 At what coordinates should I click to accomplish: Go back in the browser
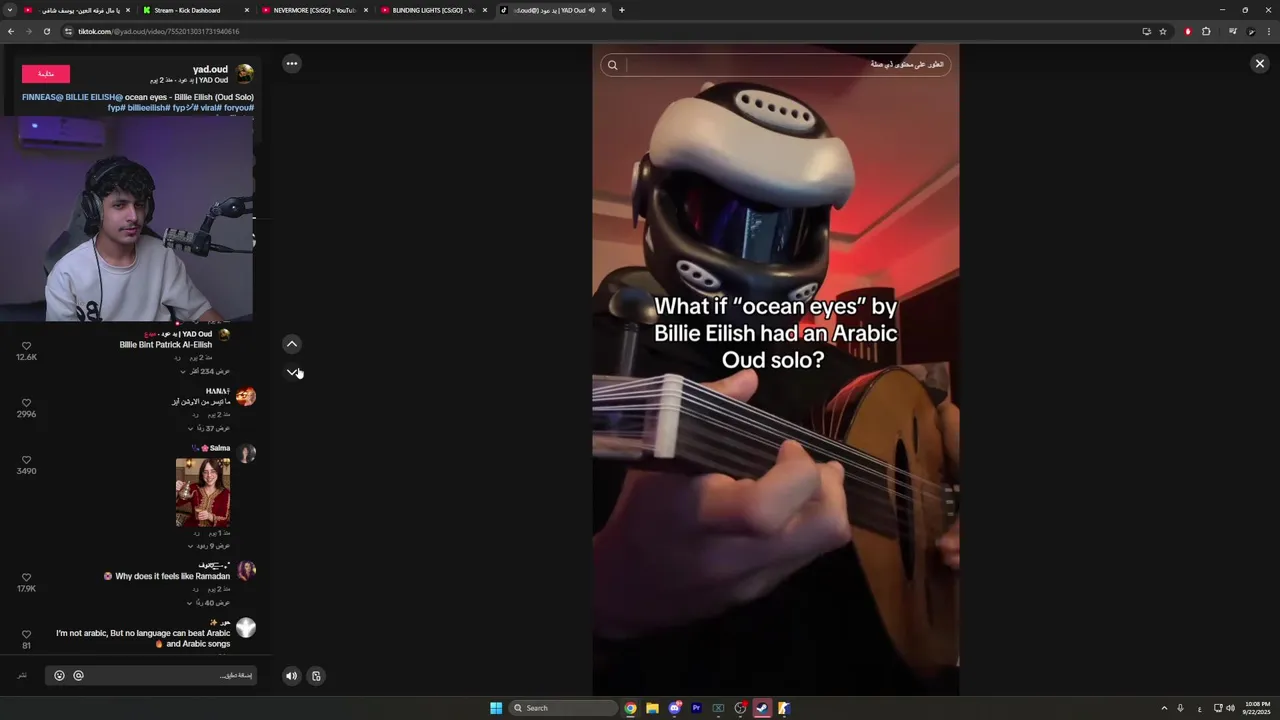[x=11, y=31]
